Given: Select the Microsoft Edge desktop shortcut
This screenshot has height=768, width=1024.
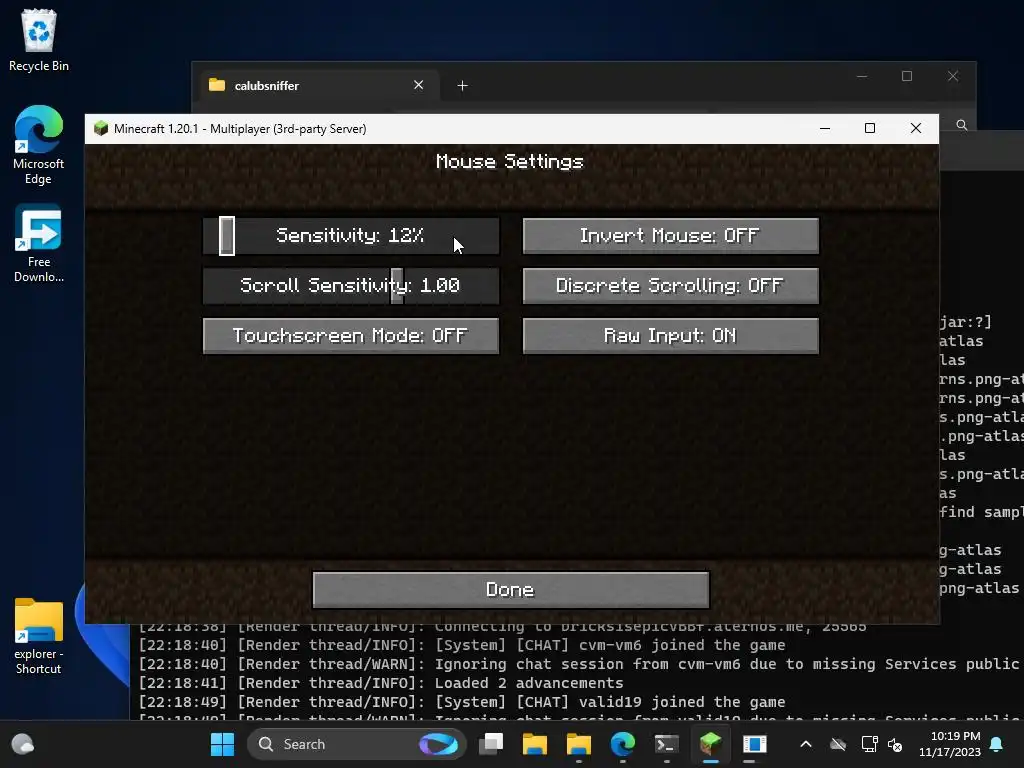Looking at the screenshot, I should (39, 145).
